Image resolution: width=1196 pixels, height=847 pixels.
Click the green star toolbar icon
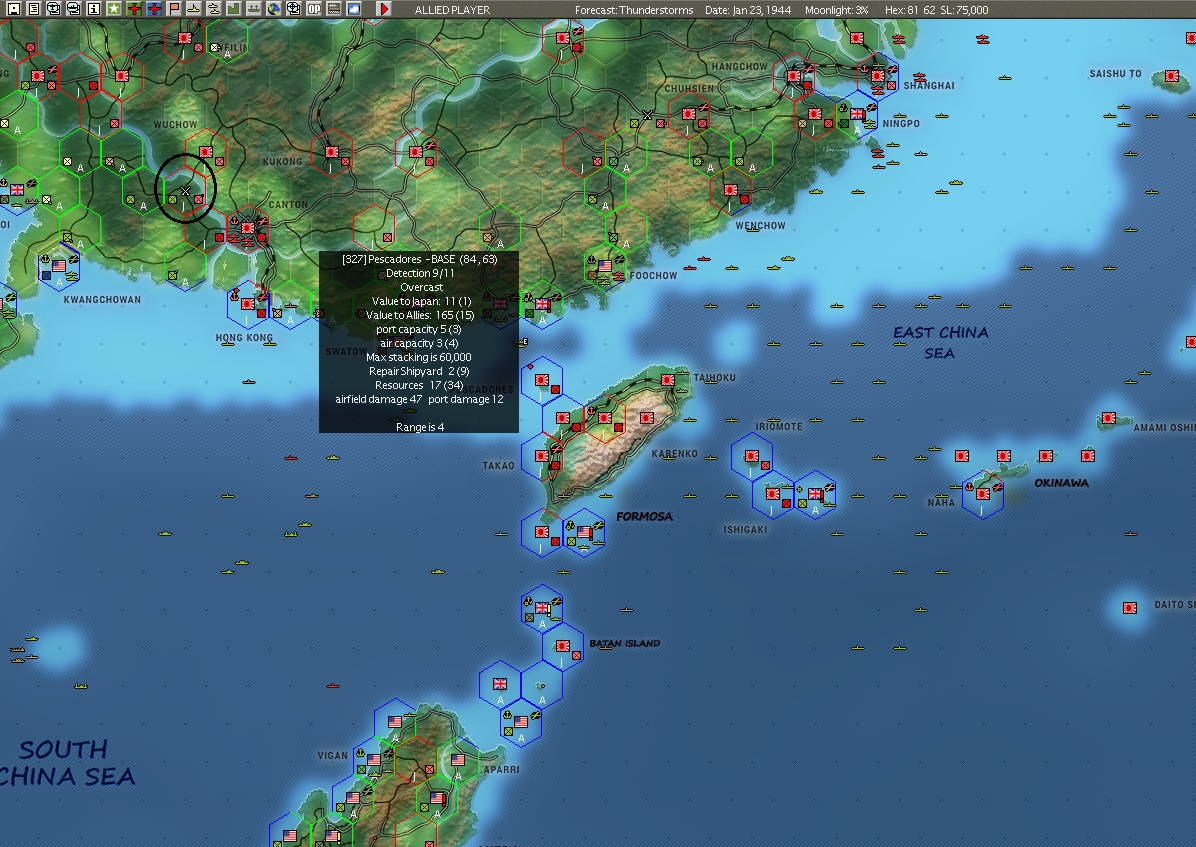click(x=114, y=9)
